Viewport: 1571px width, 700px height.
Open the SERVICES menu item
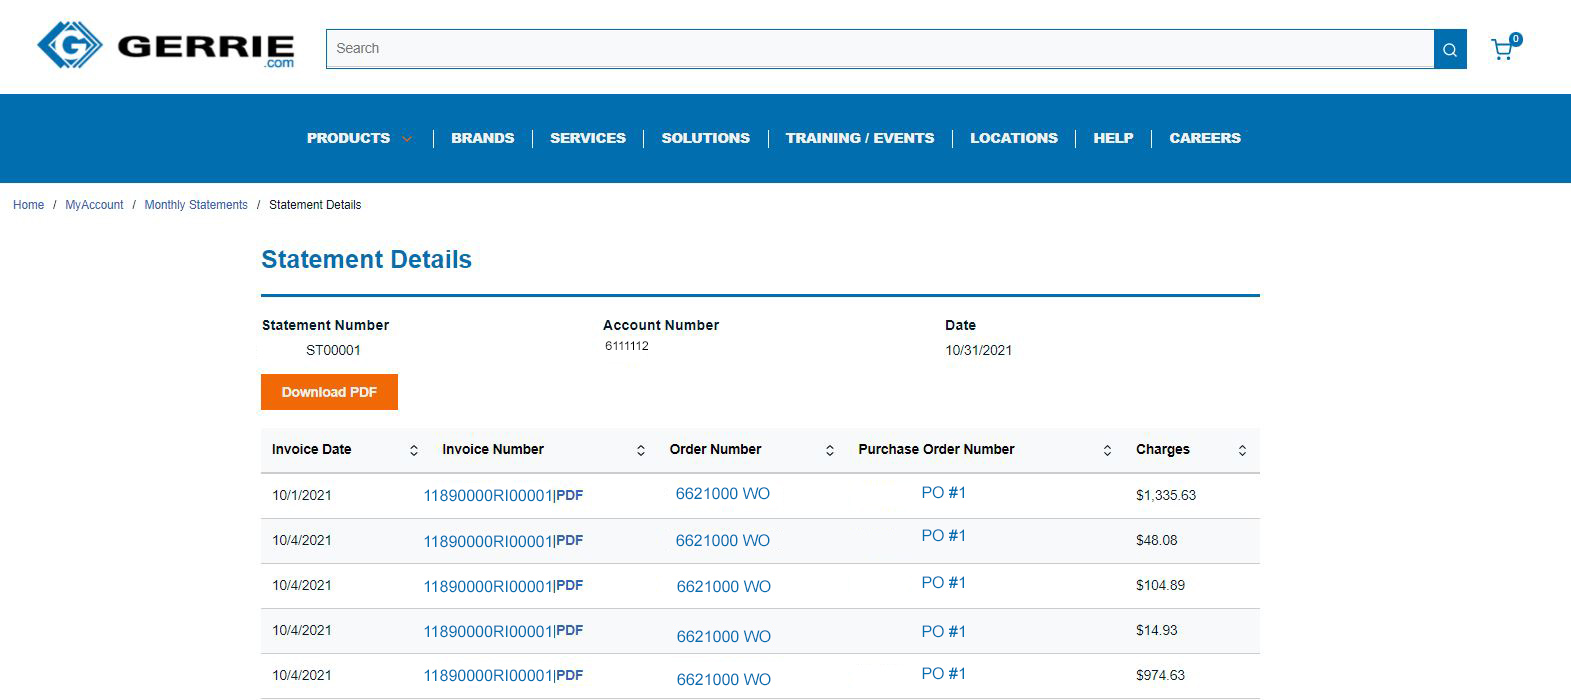click(588, 138)
